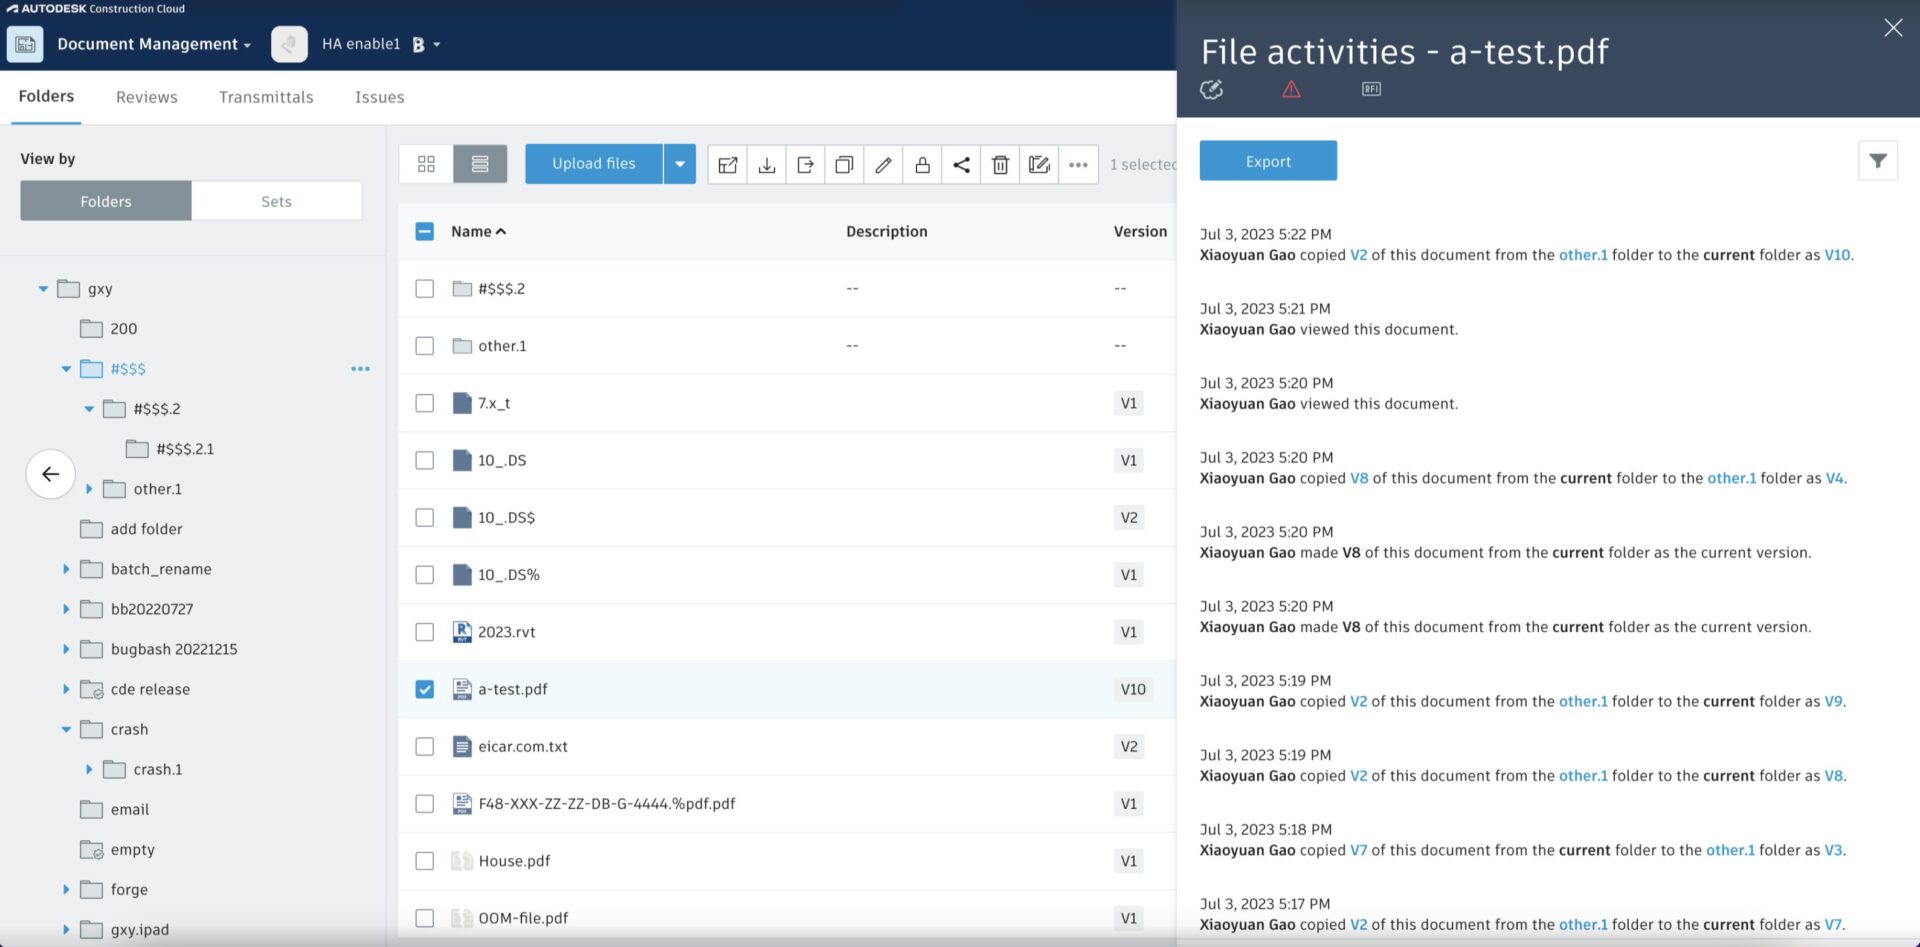Collapse the crash folder in tree
This screenshot has width=1920, height=947.
point(66,730)
